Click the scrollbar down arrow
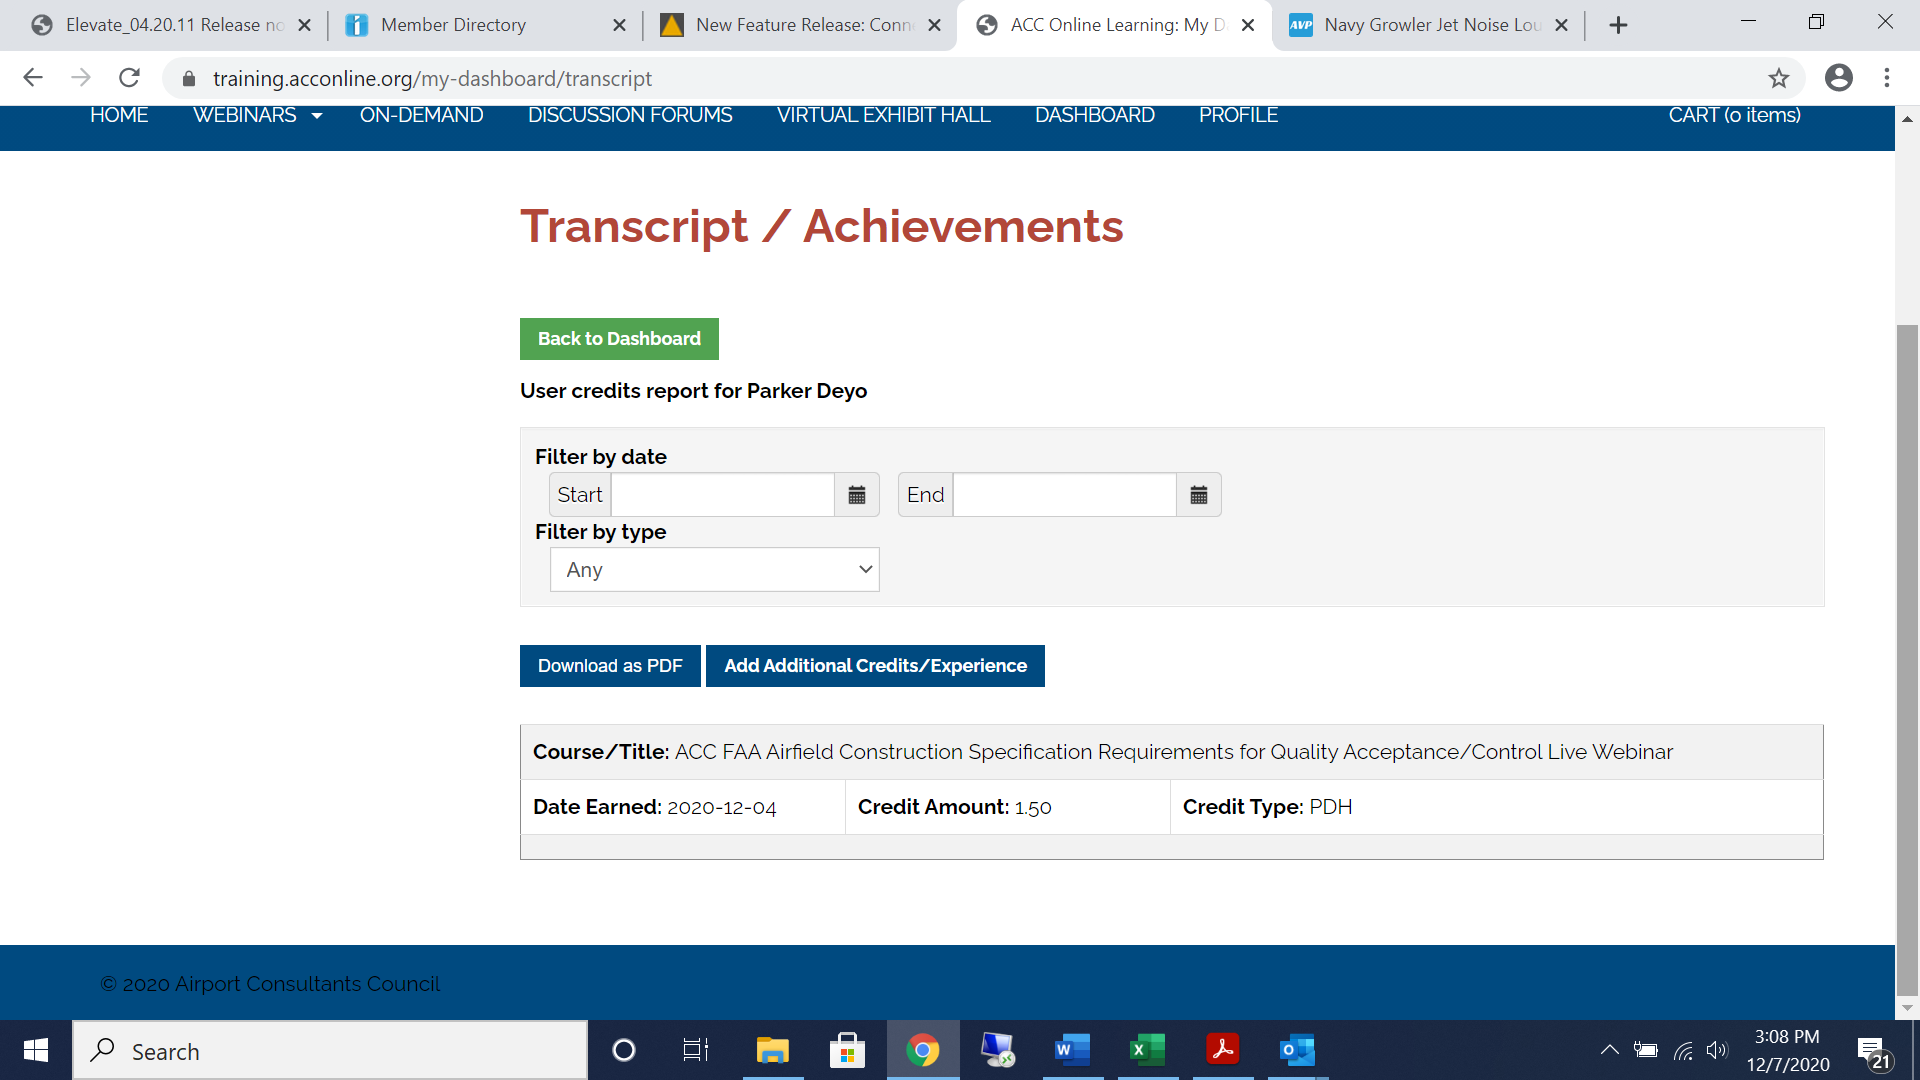The image size is (1920, 1080). [x=1907, y=1008]
